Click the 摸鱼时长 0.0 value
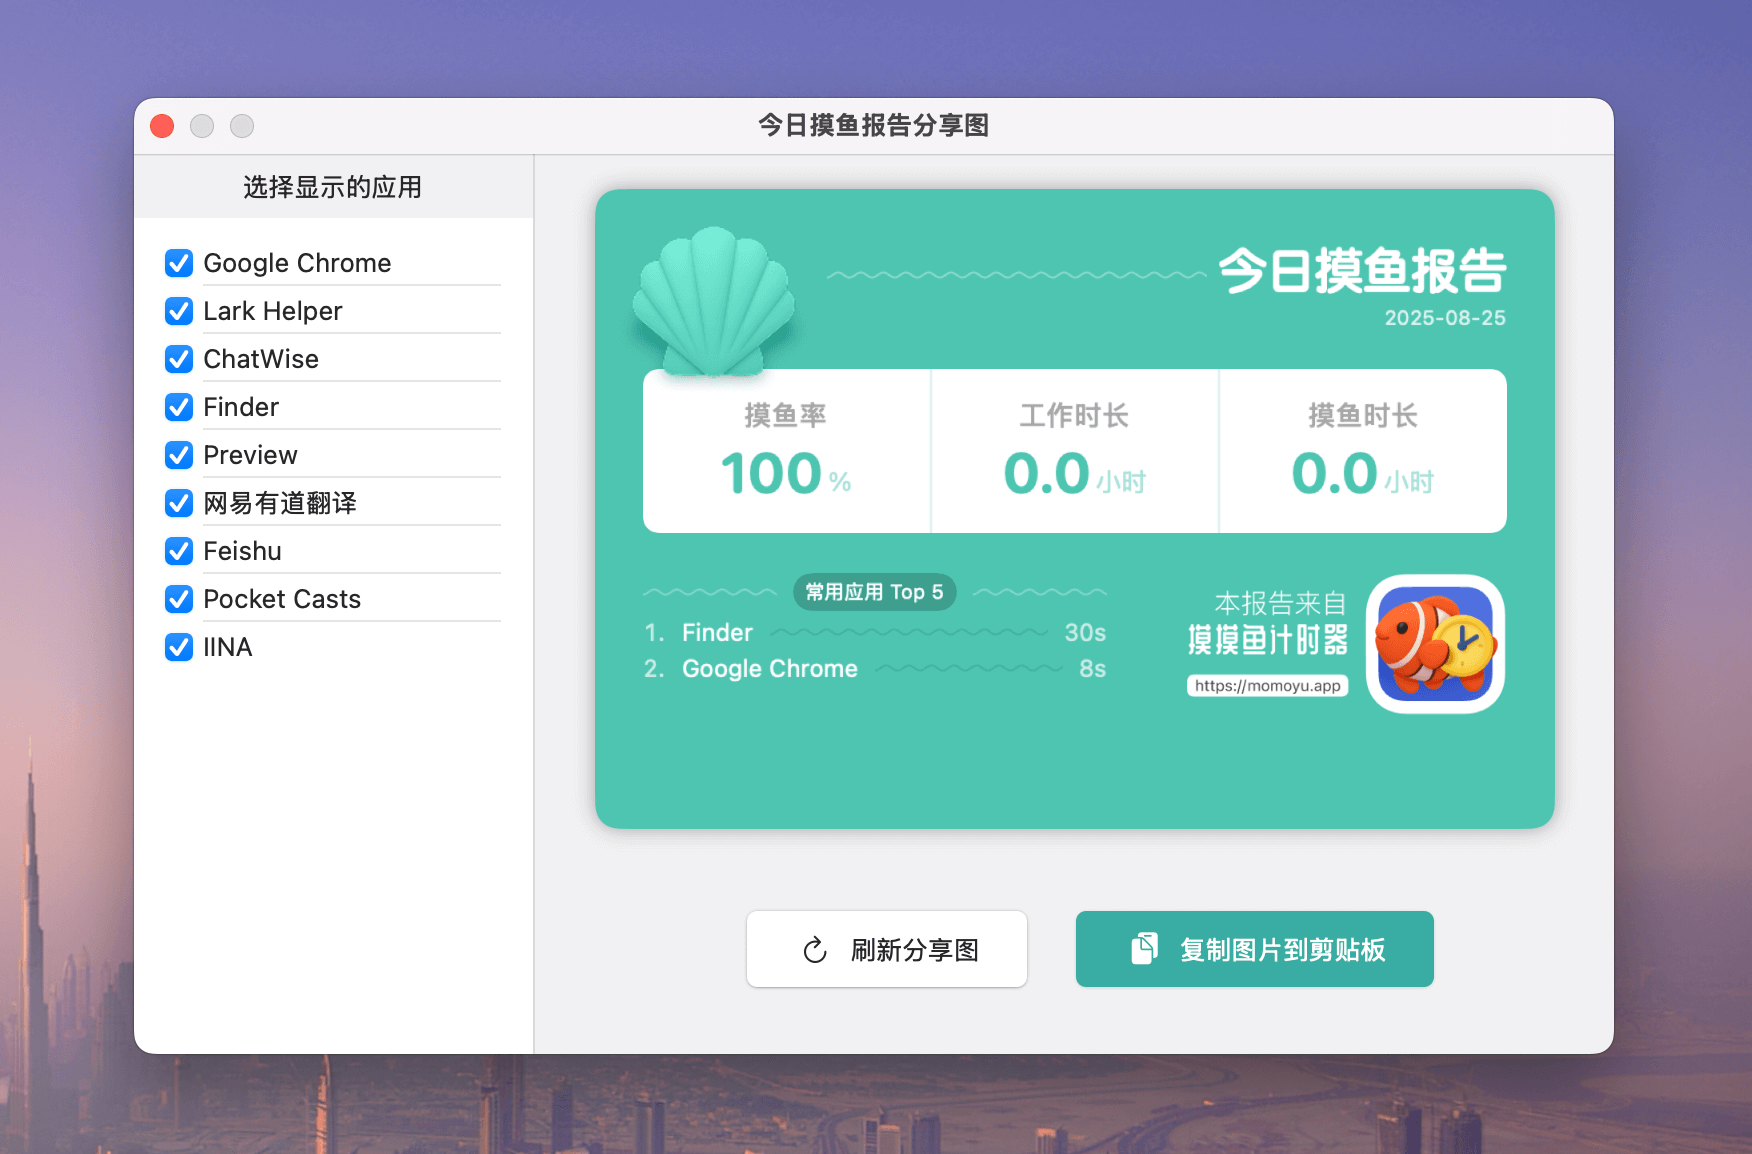 click(1334, 472)
